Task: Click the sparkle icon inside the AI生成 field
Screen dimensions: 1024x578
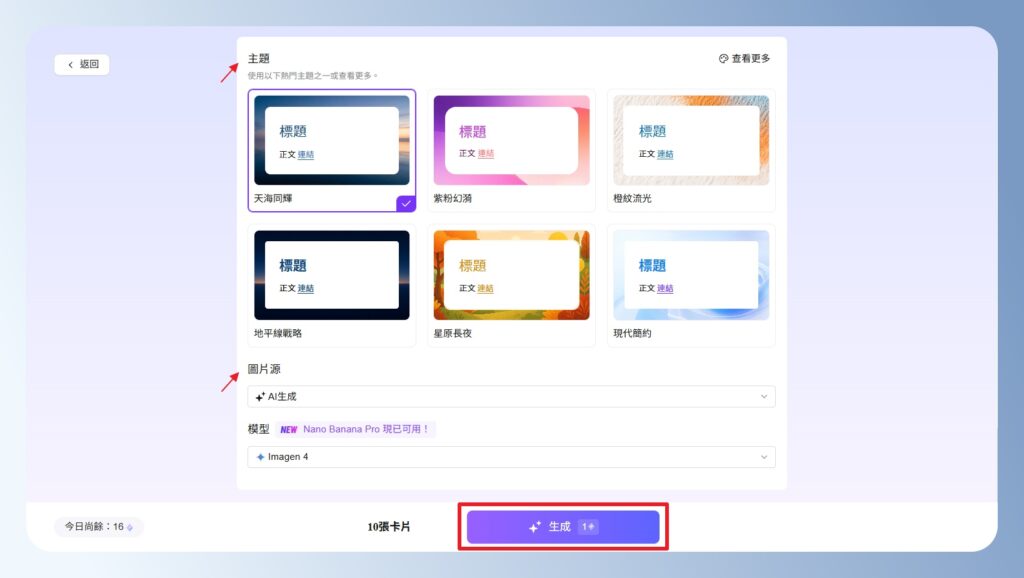Action: pyautogui.click(x=260, y=396)
